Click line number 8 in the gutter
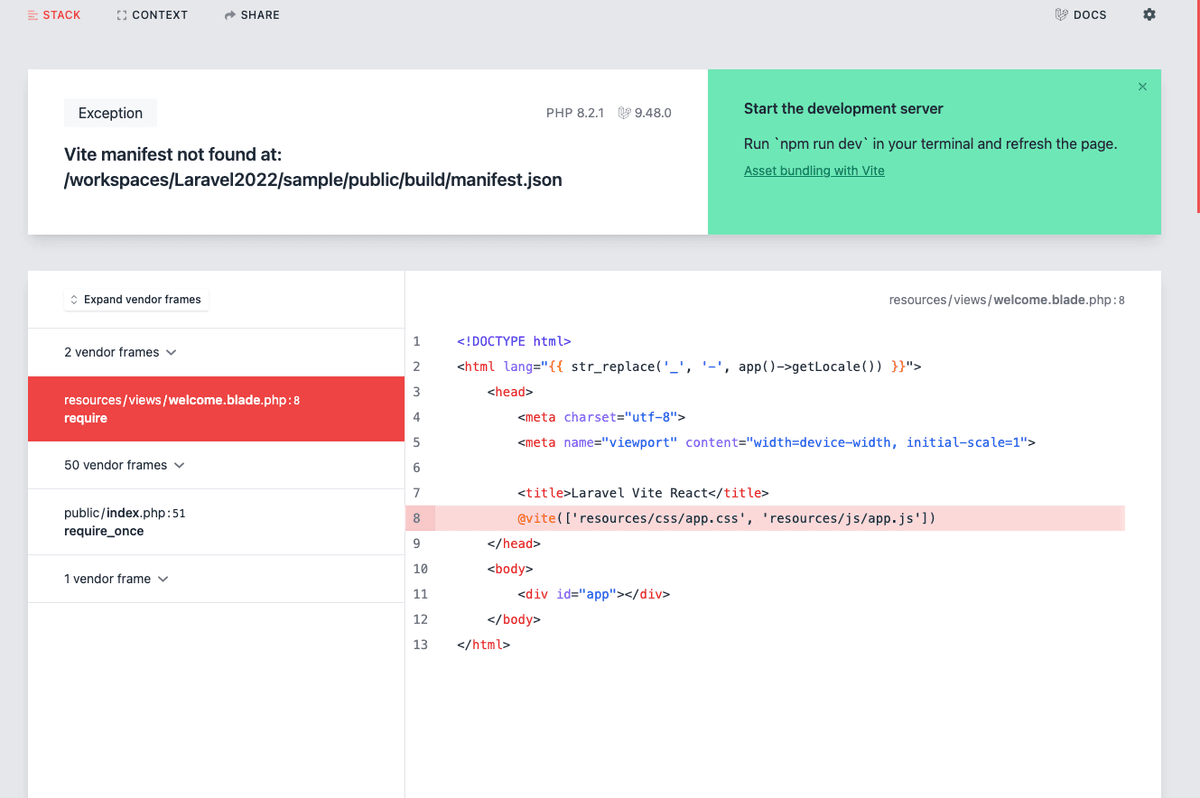The height and width of the screenshot is (798, 1200). (x=417, y=518)
